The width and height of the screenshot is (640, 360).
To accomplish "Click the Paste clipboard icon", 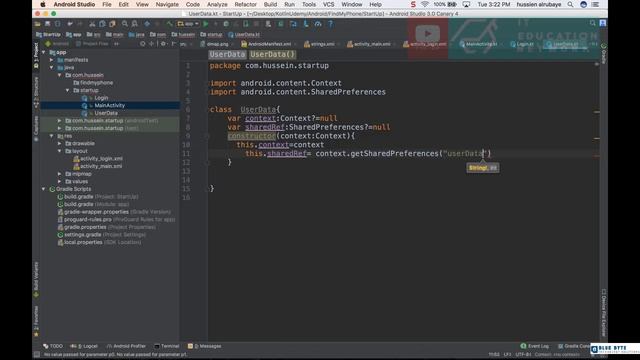I will pos(112,24).
